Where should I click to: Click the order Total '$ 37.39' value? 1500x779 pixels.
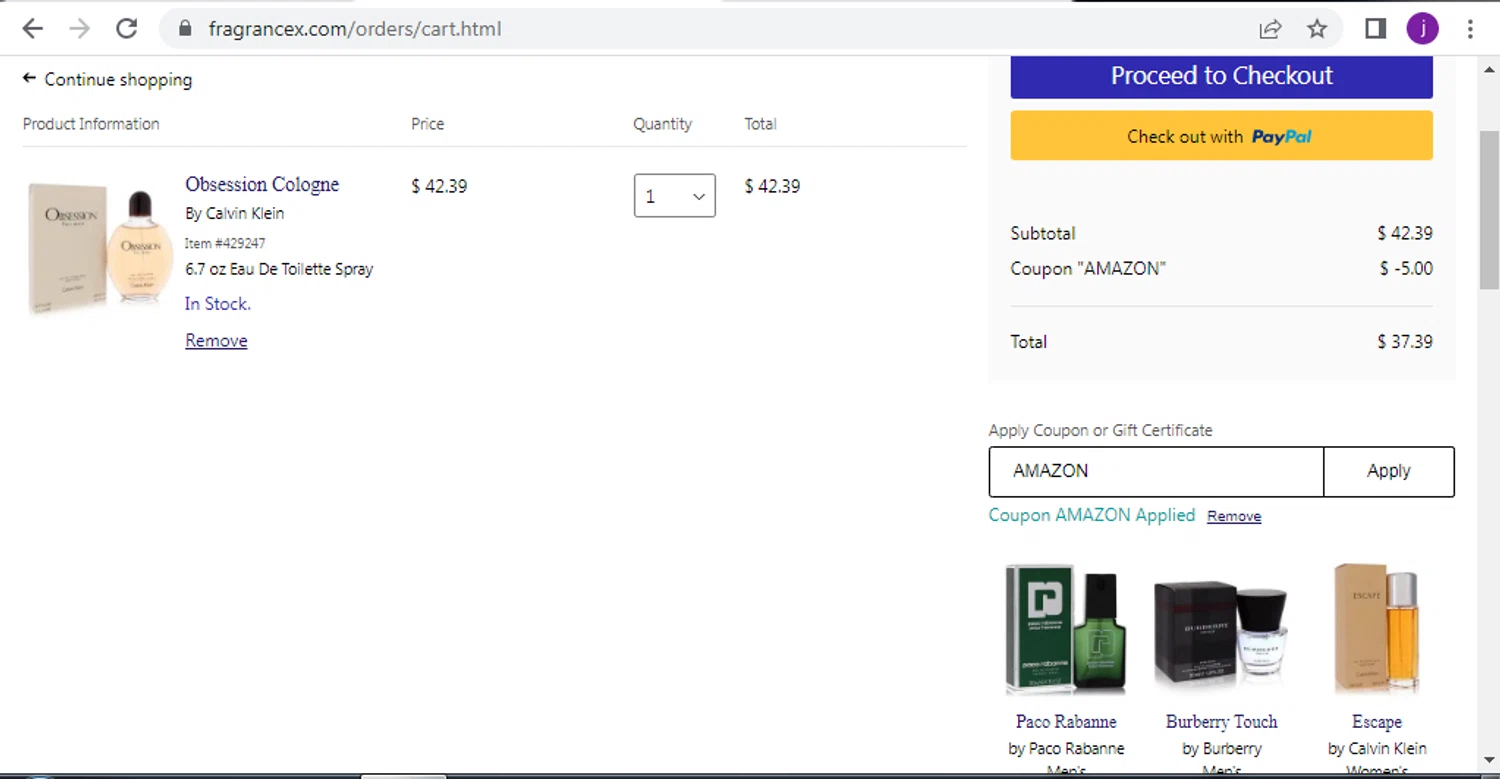click(1405, 342)
